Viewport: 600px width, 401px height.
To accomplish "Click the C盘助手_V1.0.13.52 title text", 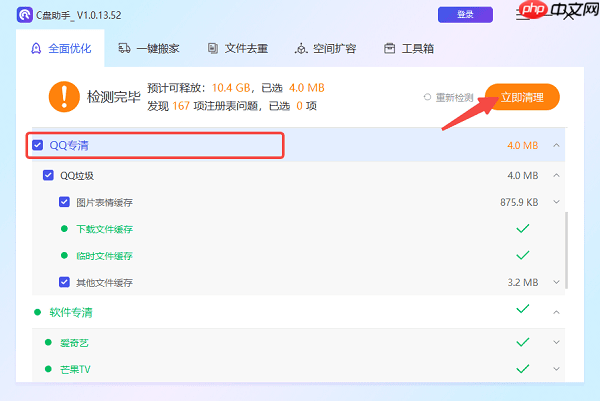I will pyautogui.click(x=78, y=15).
